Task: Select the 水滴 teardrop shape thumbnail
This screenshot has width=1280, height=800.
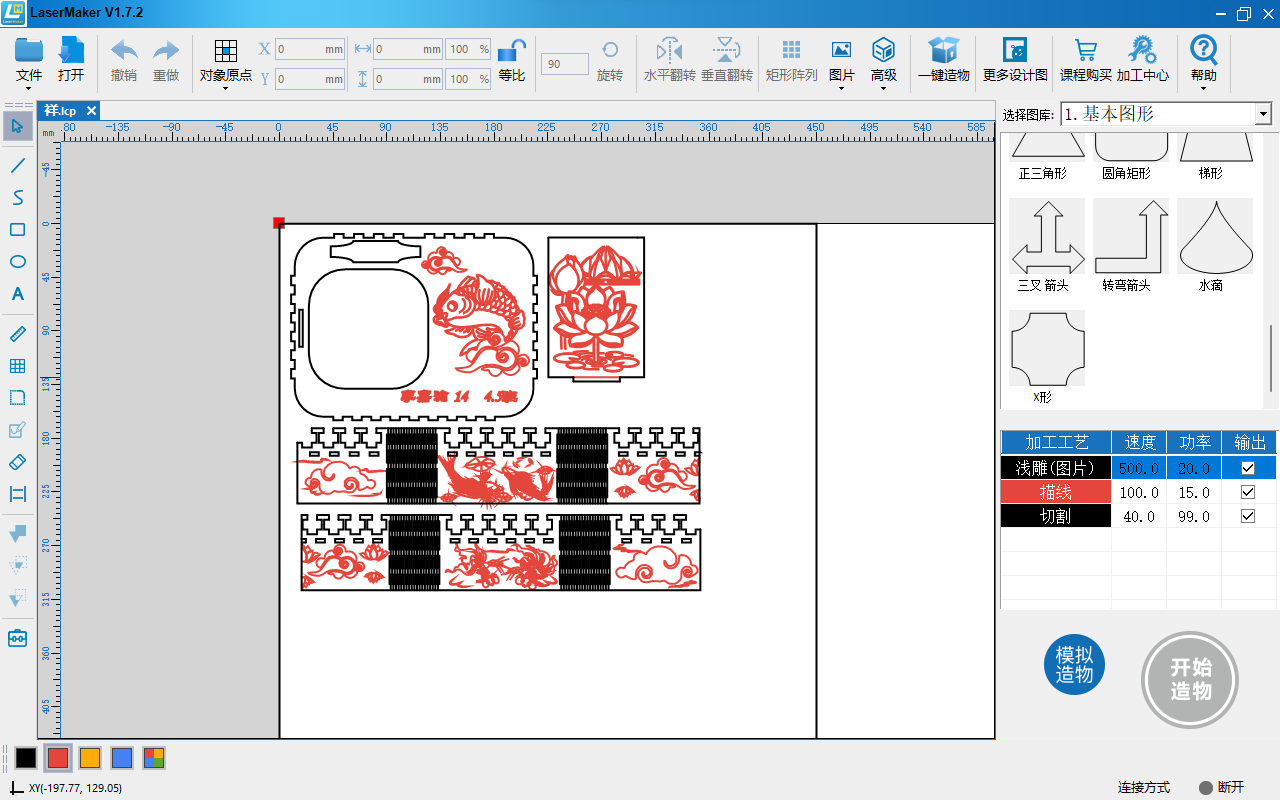Action: 1214,236
